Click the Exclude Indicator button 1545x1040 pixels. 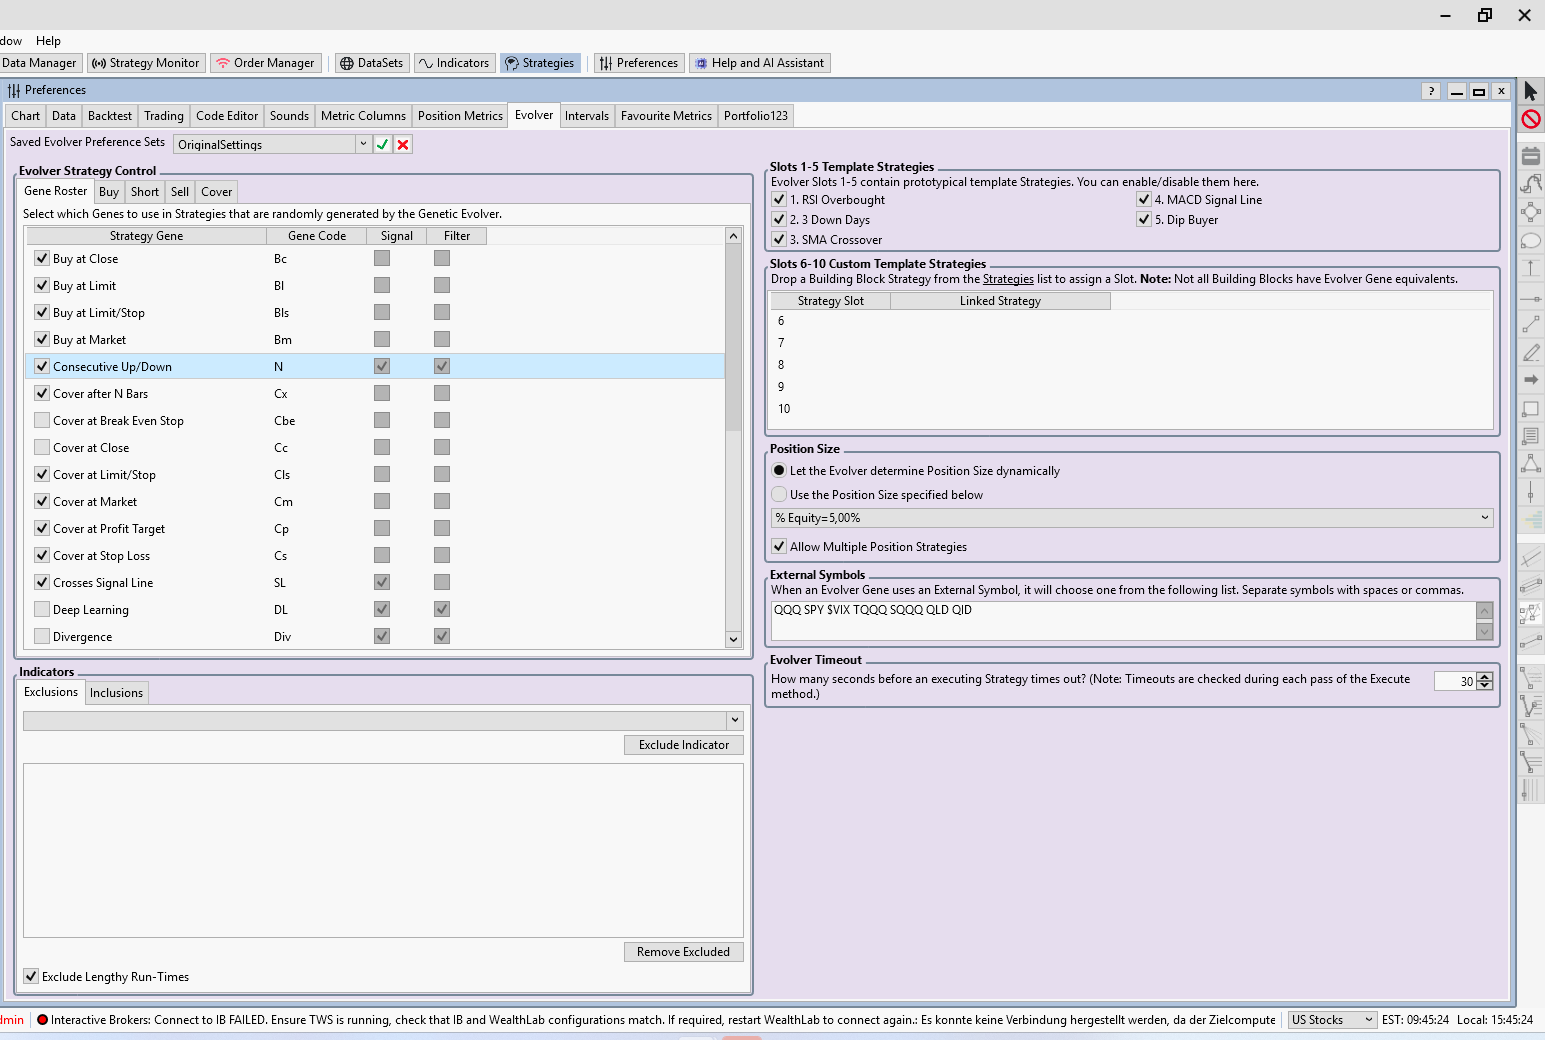[684, 745]
